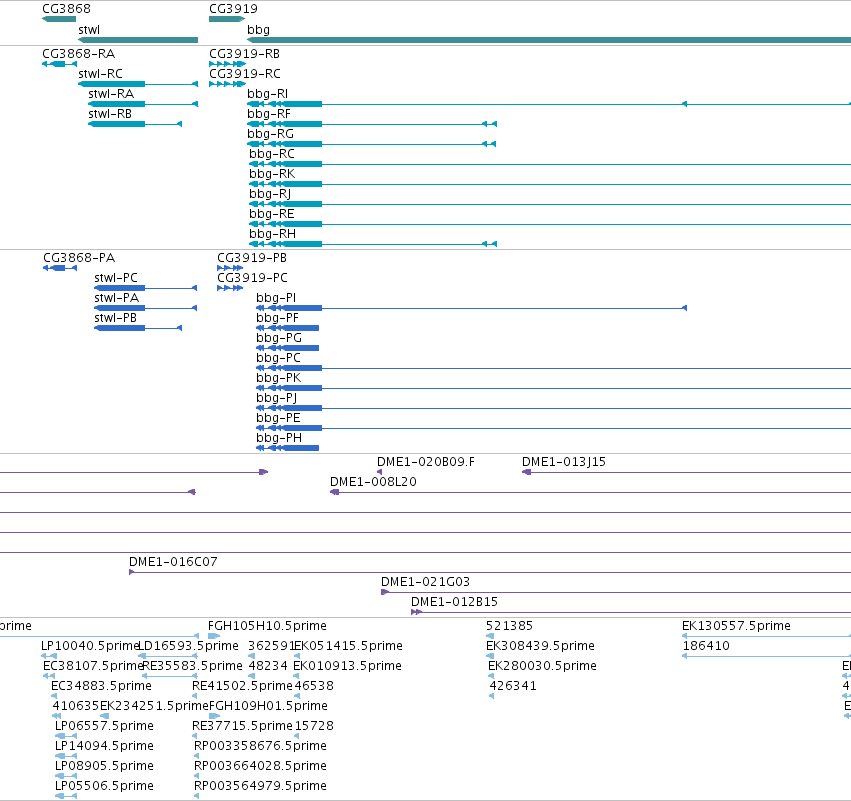
Task: Select the RP003358676.5prime EST label
Action: click(261, 746)
